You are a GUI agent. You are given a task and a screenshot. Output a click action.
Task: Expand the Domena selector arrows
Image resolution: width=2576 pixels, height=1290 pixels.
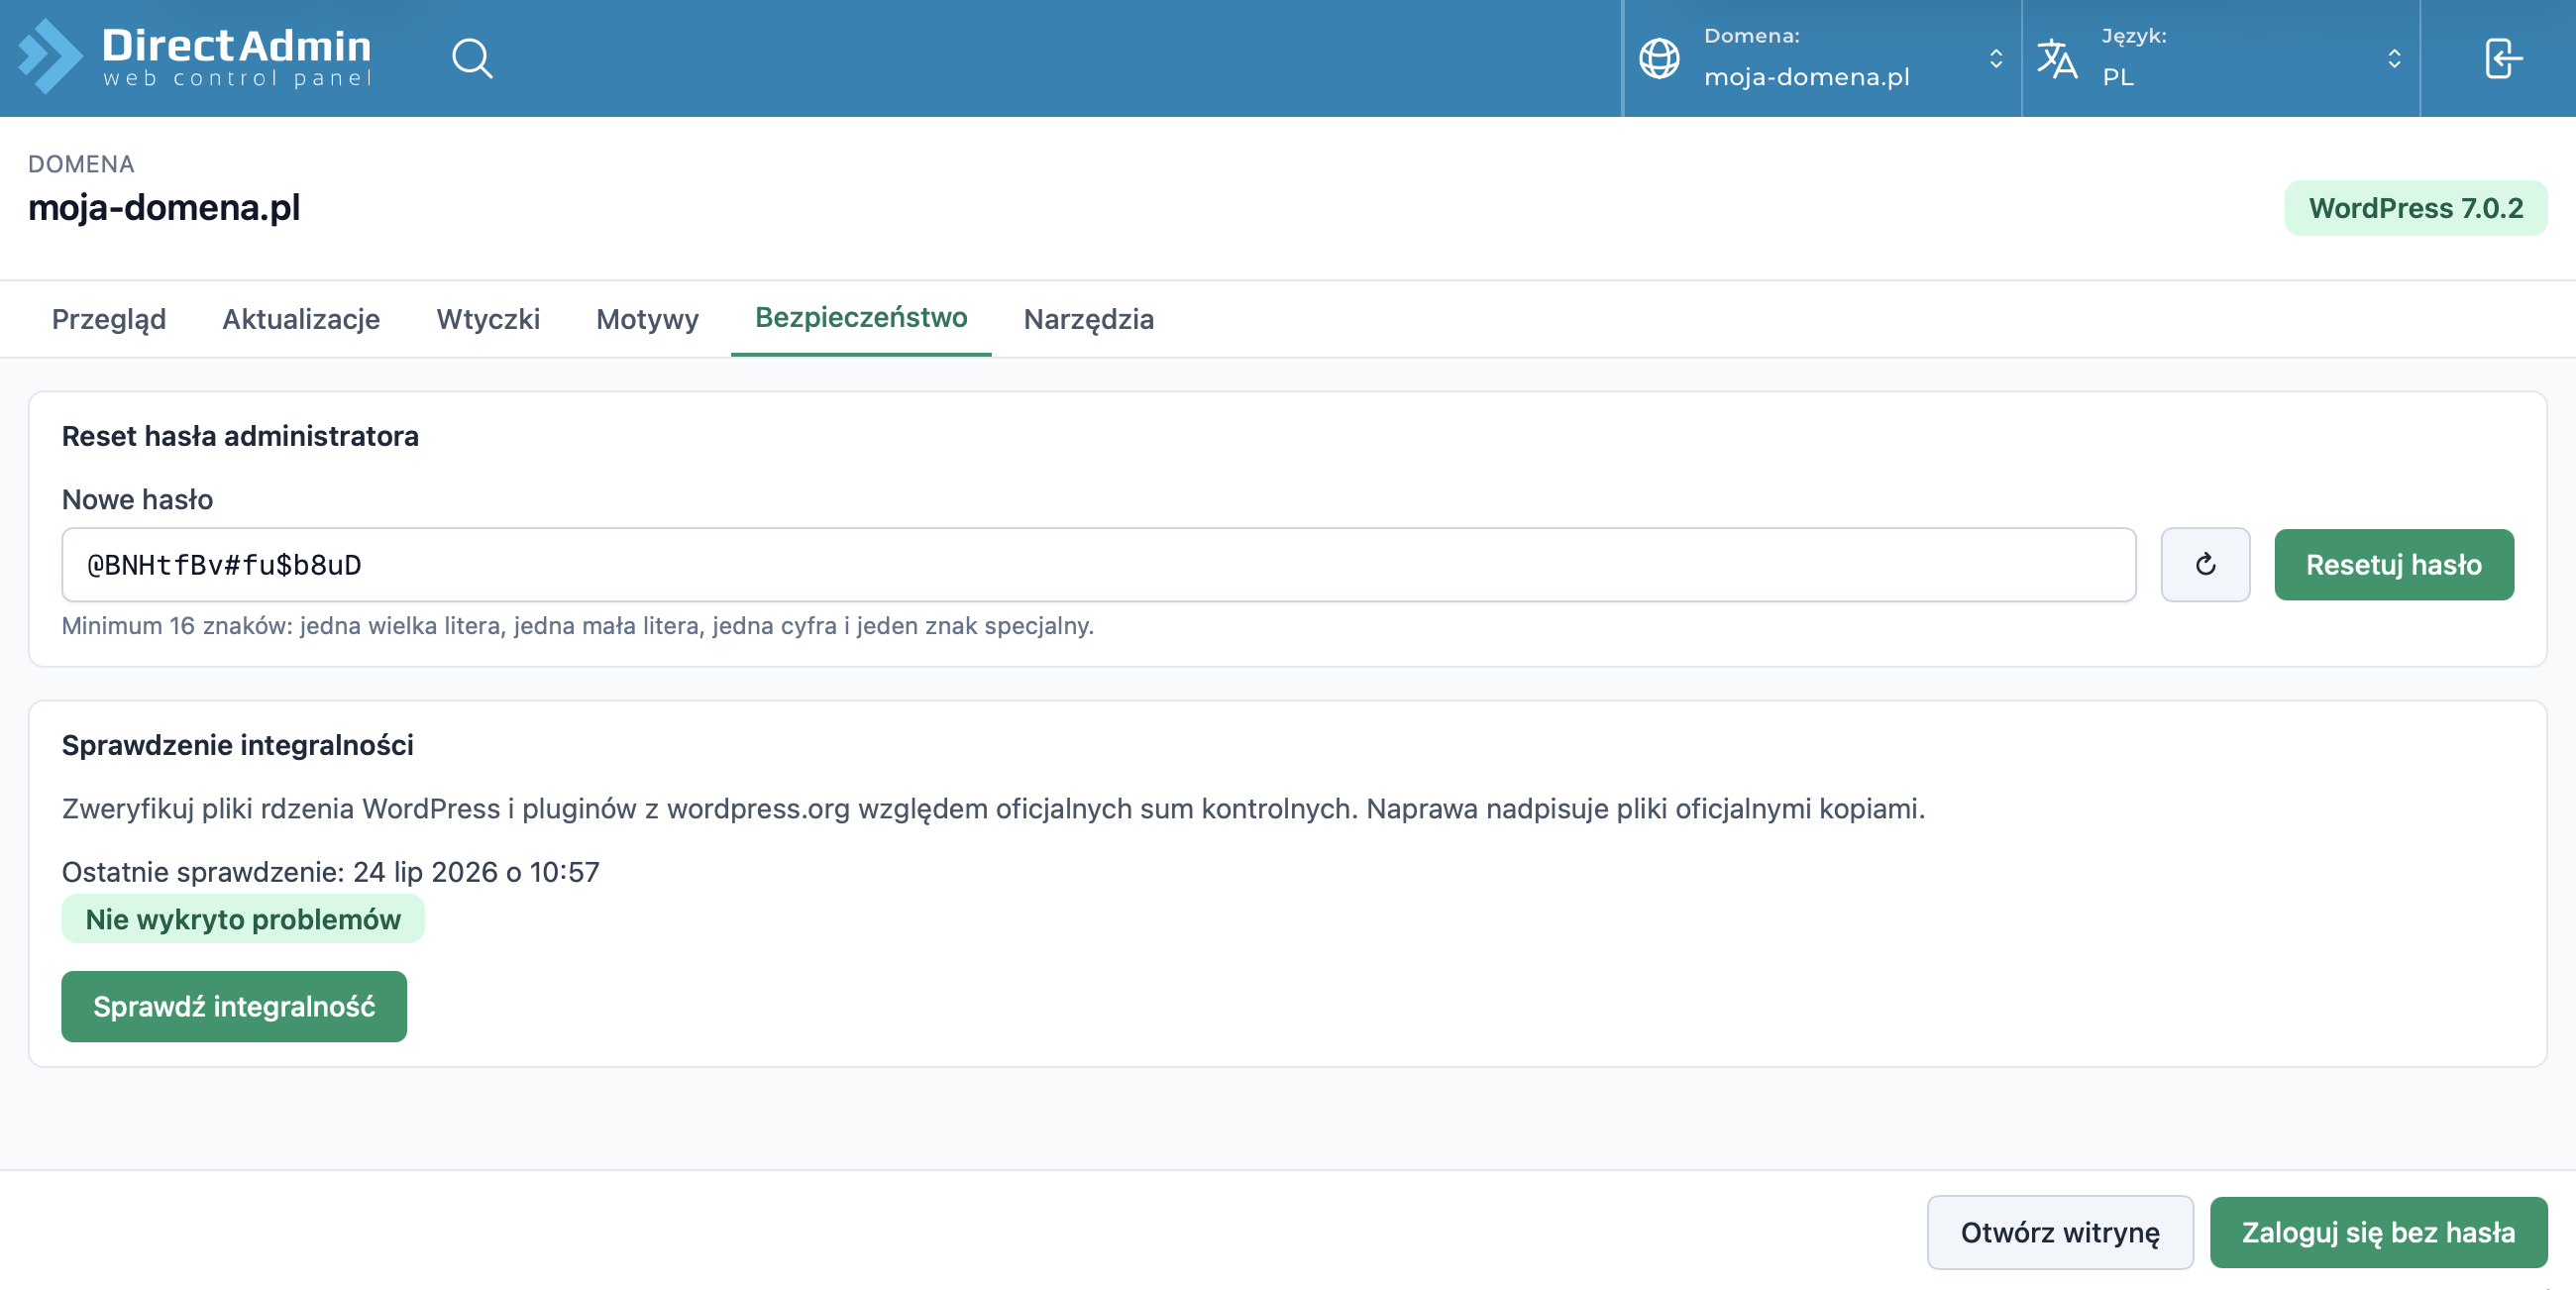1996,58
